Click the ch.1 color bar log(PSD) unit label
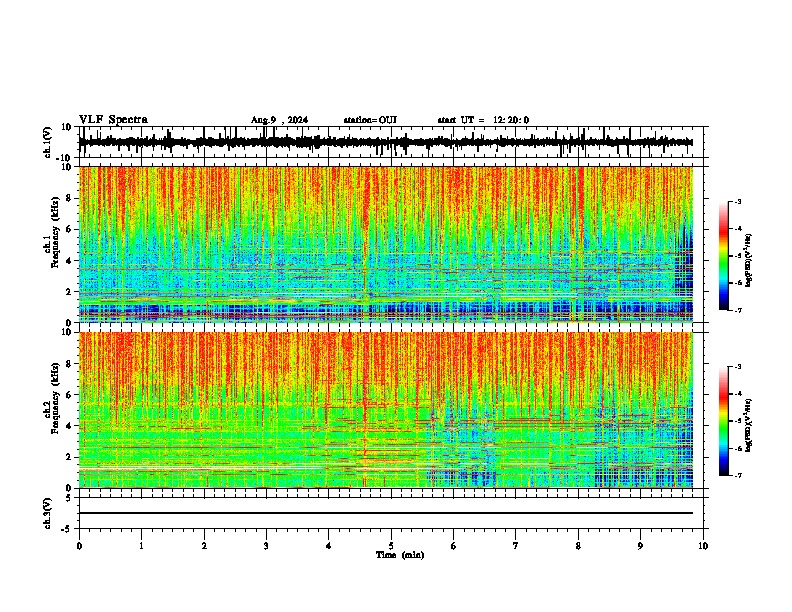Viewport: 792px width, 612px height. coord(749,260)
